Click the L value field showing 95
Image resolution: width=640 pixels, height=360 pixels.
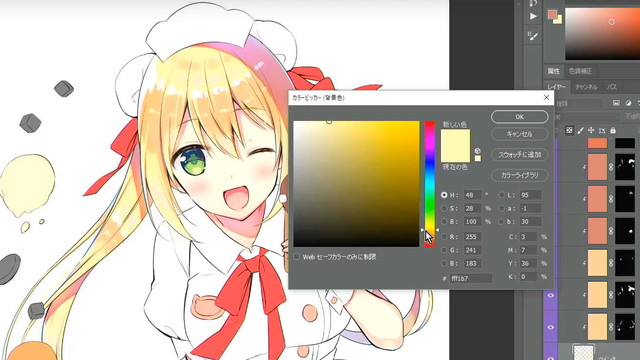click(530, 195)
